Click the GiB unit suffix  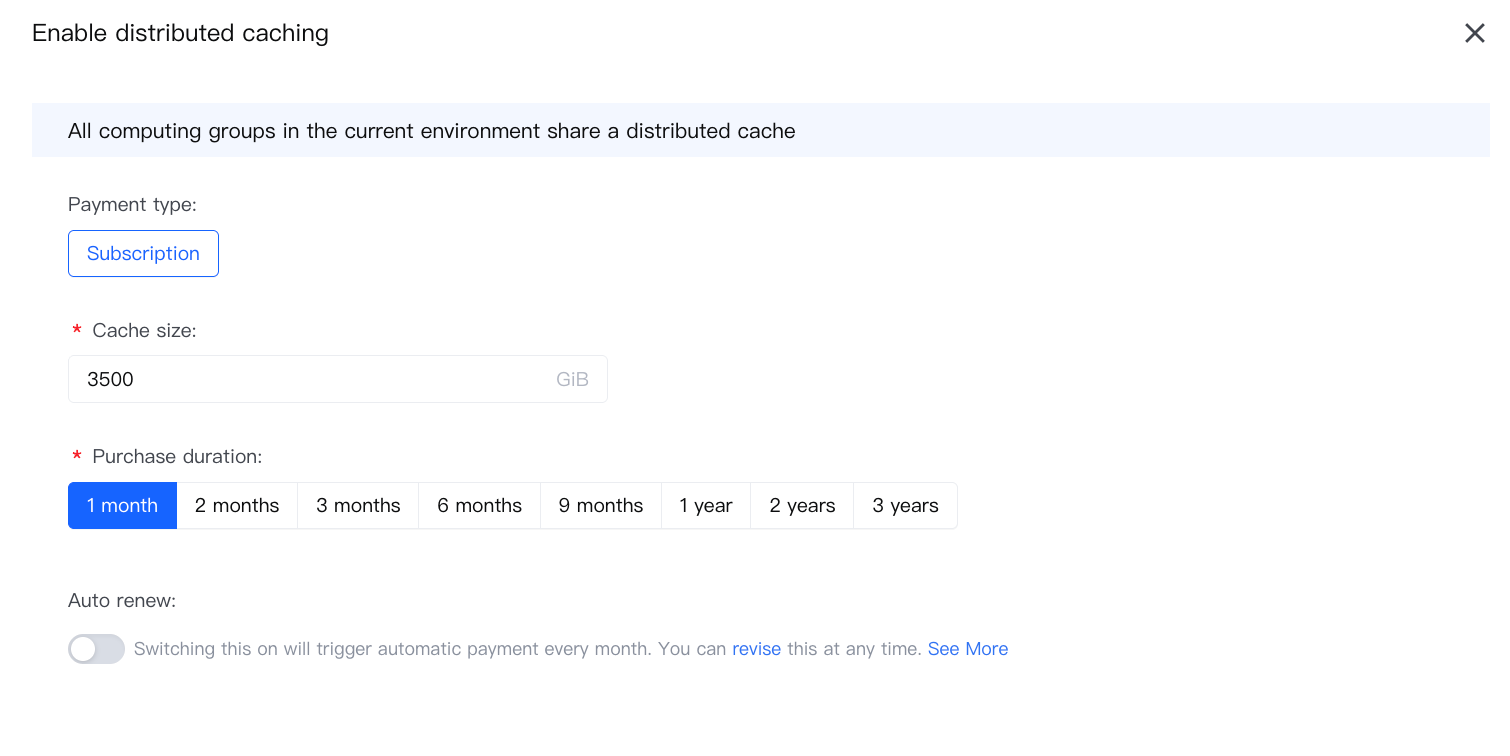pos(572,379)
